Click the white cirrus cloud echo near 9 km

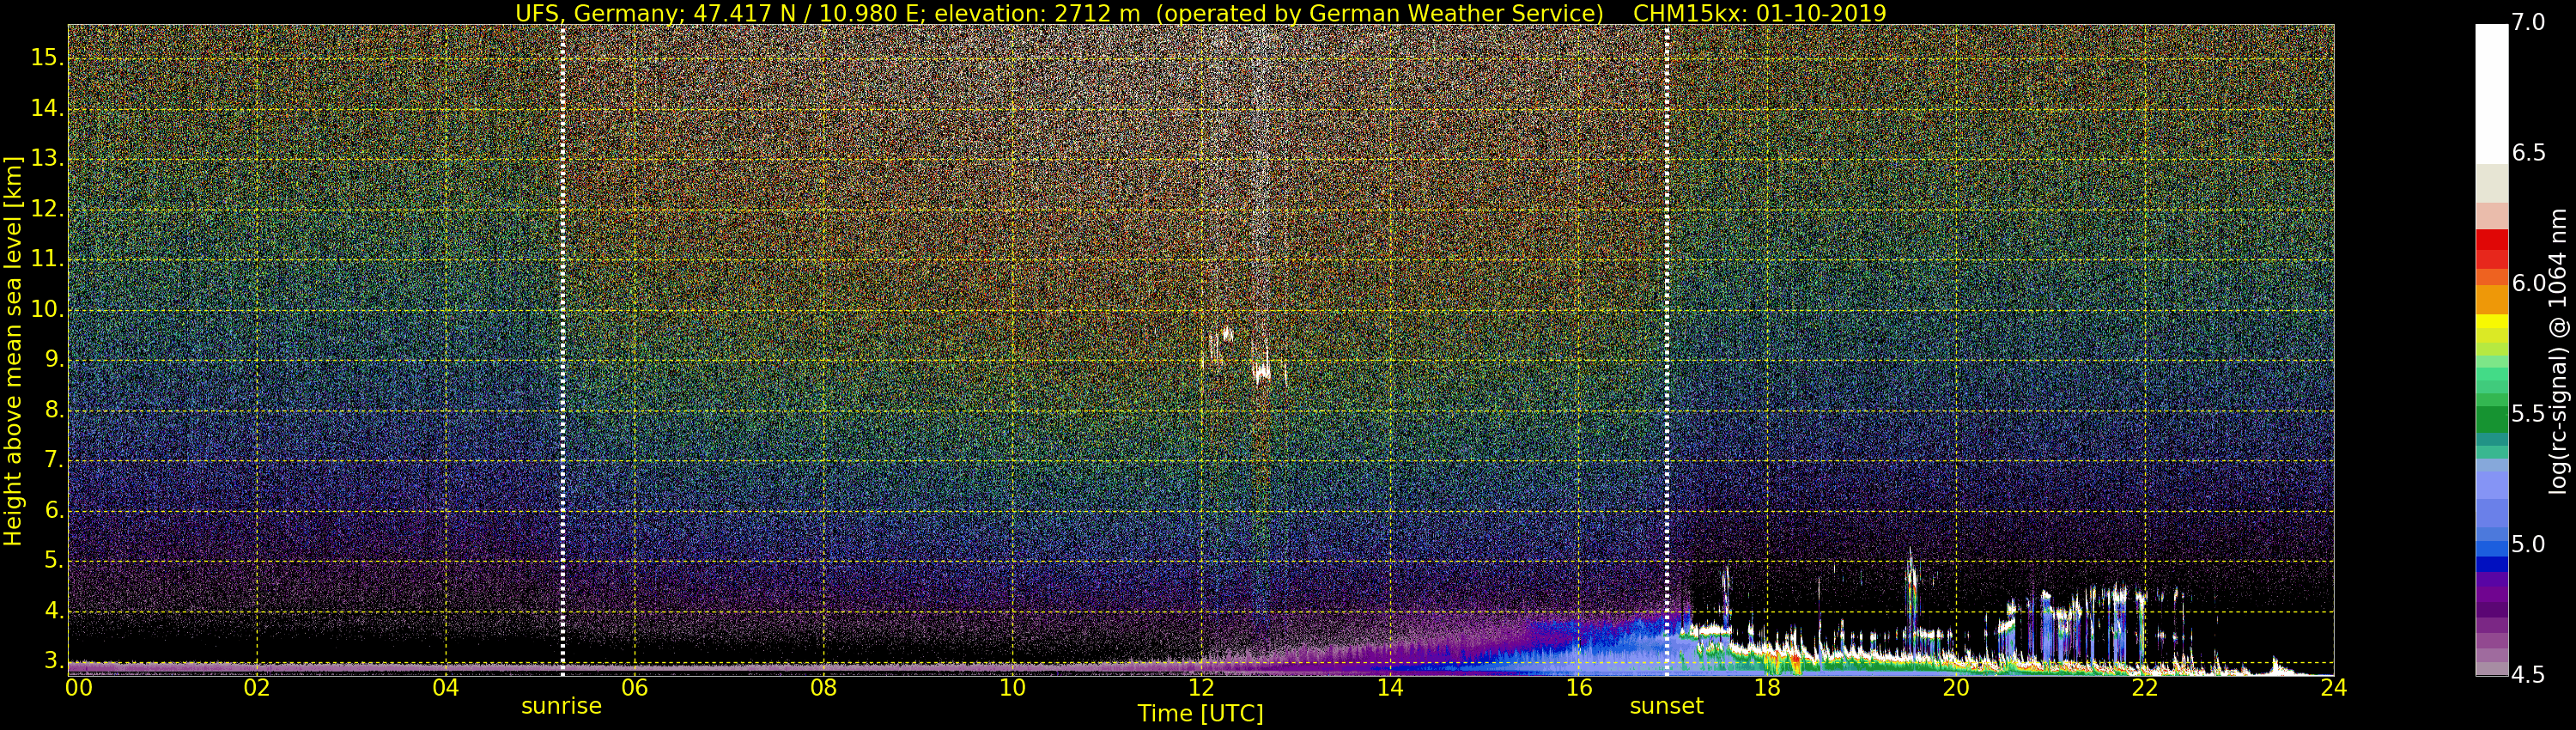tap(1262, 372)
